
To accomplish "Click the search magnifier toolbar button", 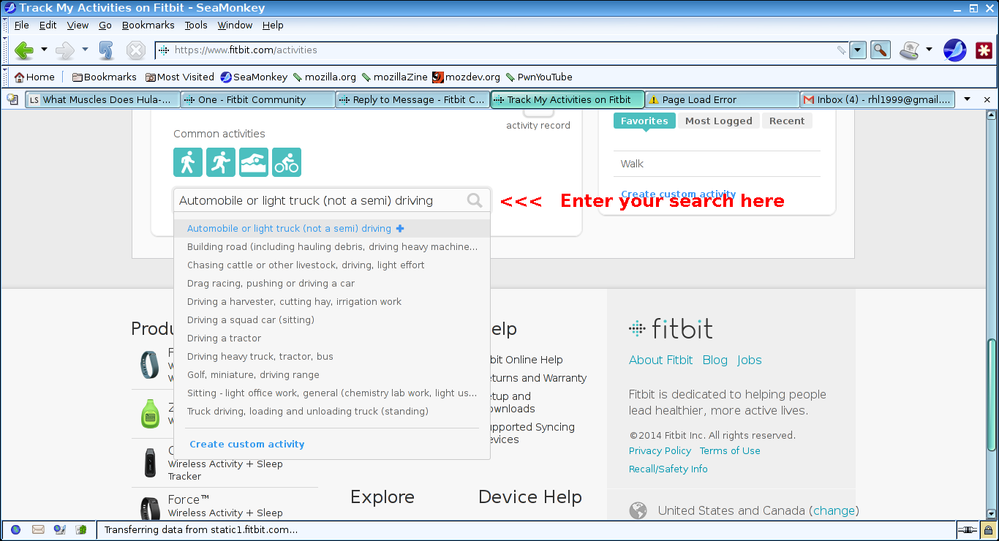I will pos(880,50).
